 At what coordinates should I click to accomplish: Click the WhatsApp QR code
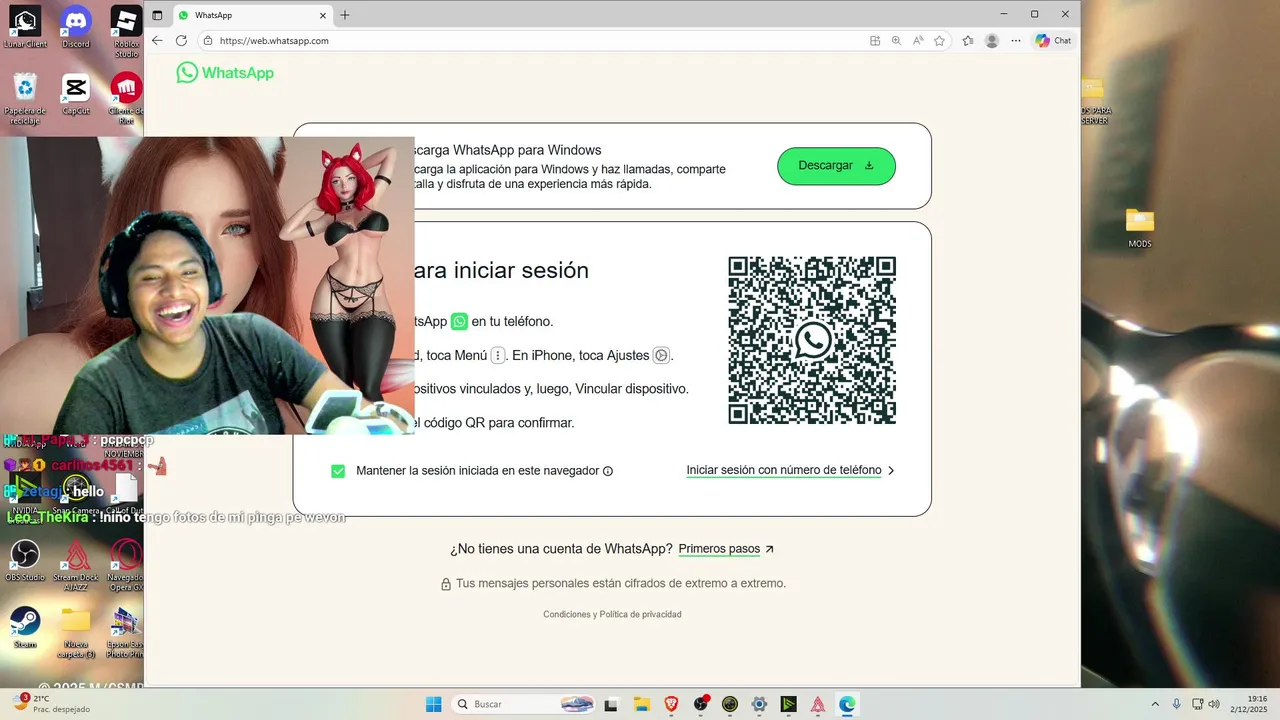tap(812, 340)
